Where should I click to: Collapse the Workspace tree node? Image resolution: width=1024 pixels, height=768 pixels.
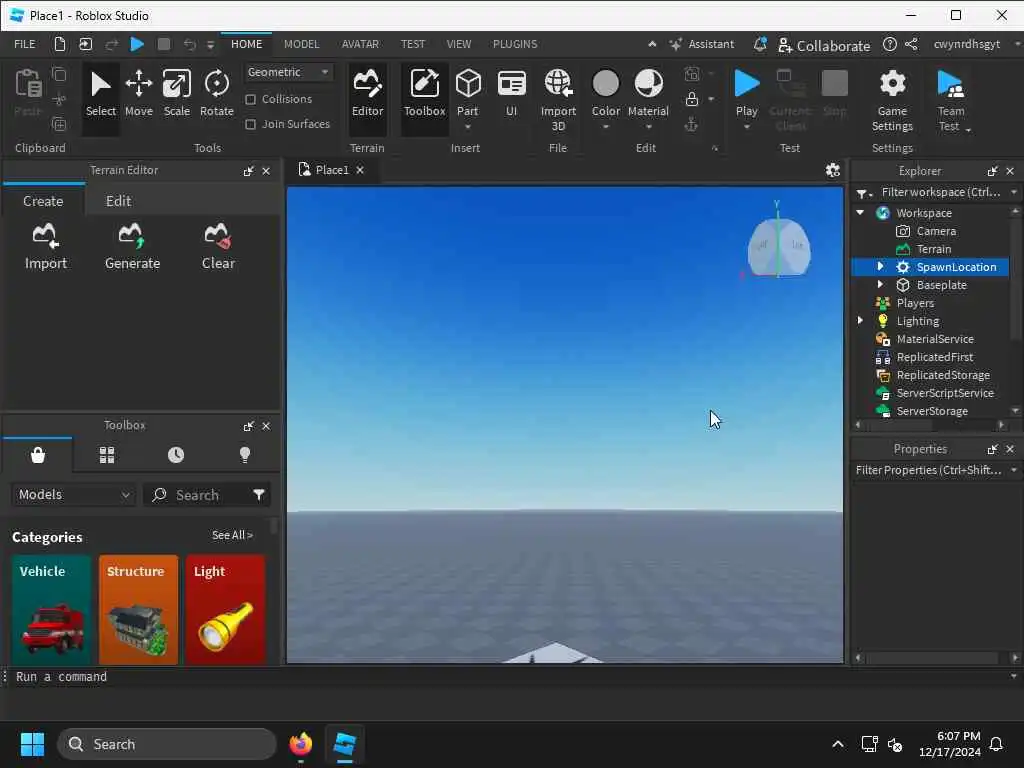click(860, 212)
